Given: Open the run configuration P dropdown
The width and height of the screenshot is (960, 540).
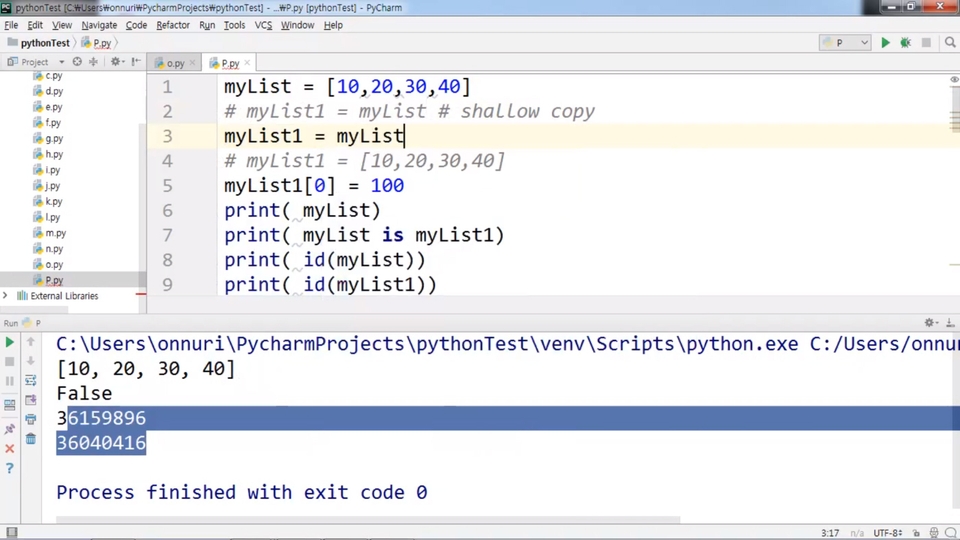Looking at the screenshot, I should (x=845, y=42).
